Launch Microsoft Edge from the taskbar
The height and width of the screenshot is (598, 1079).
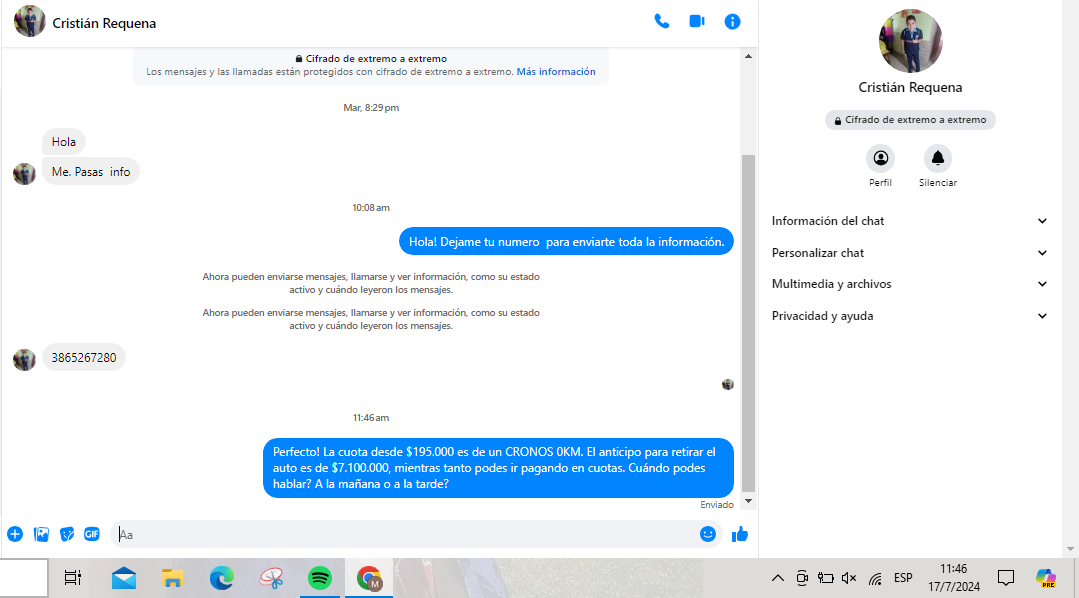coord(222,578)
